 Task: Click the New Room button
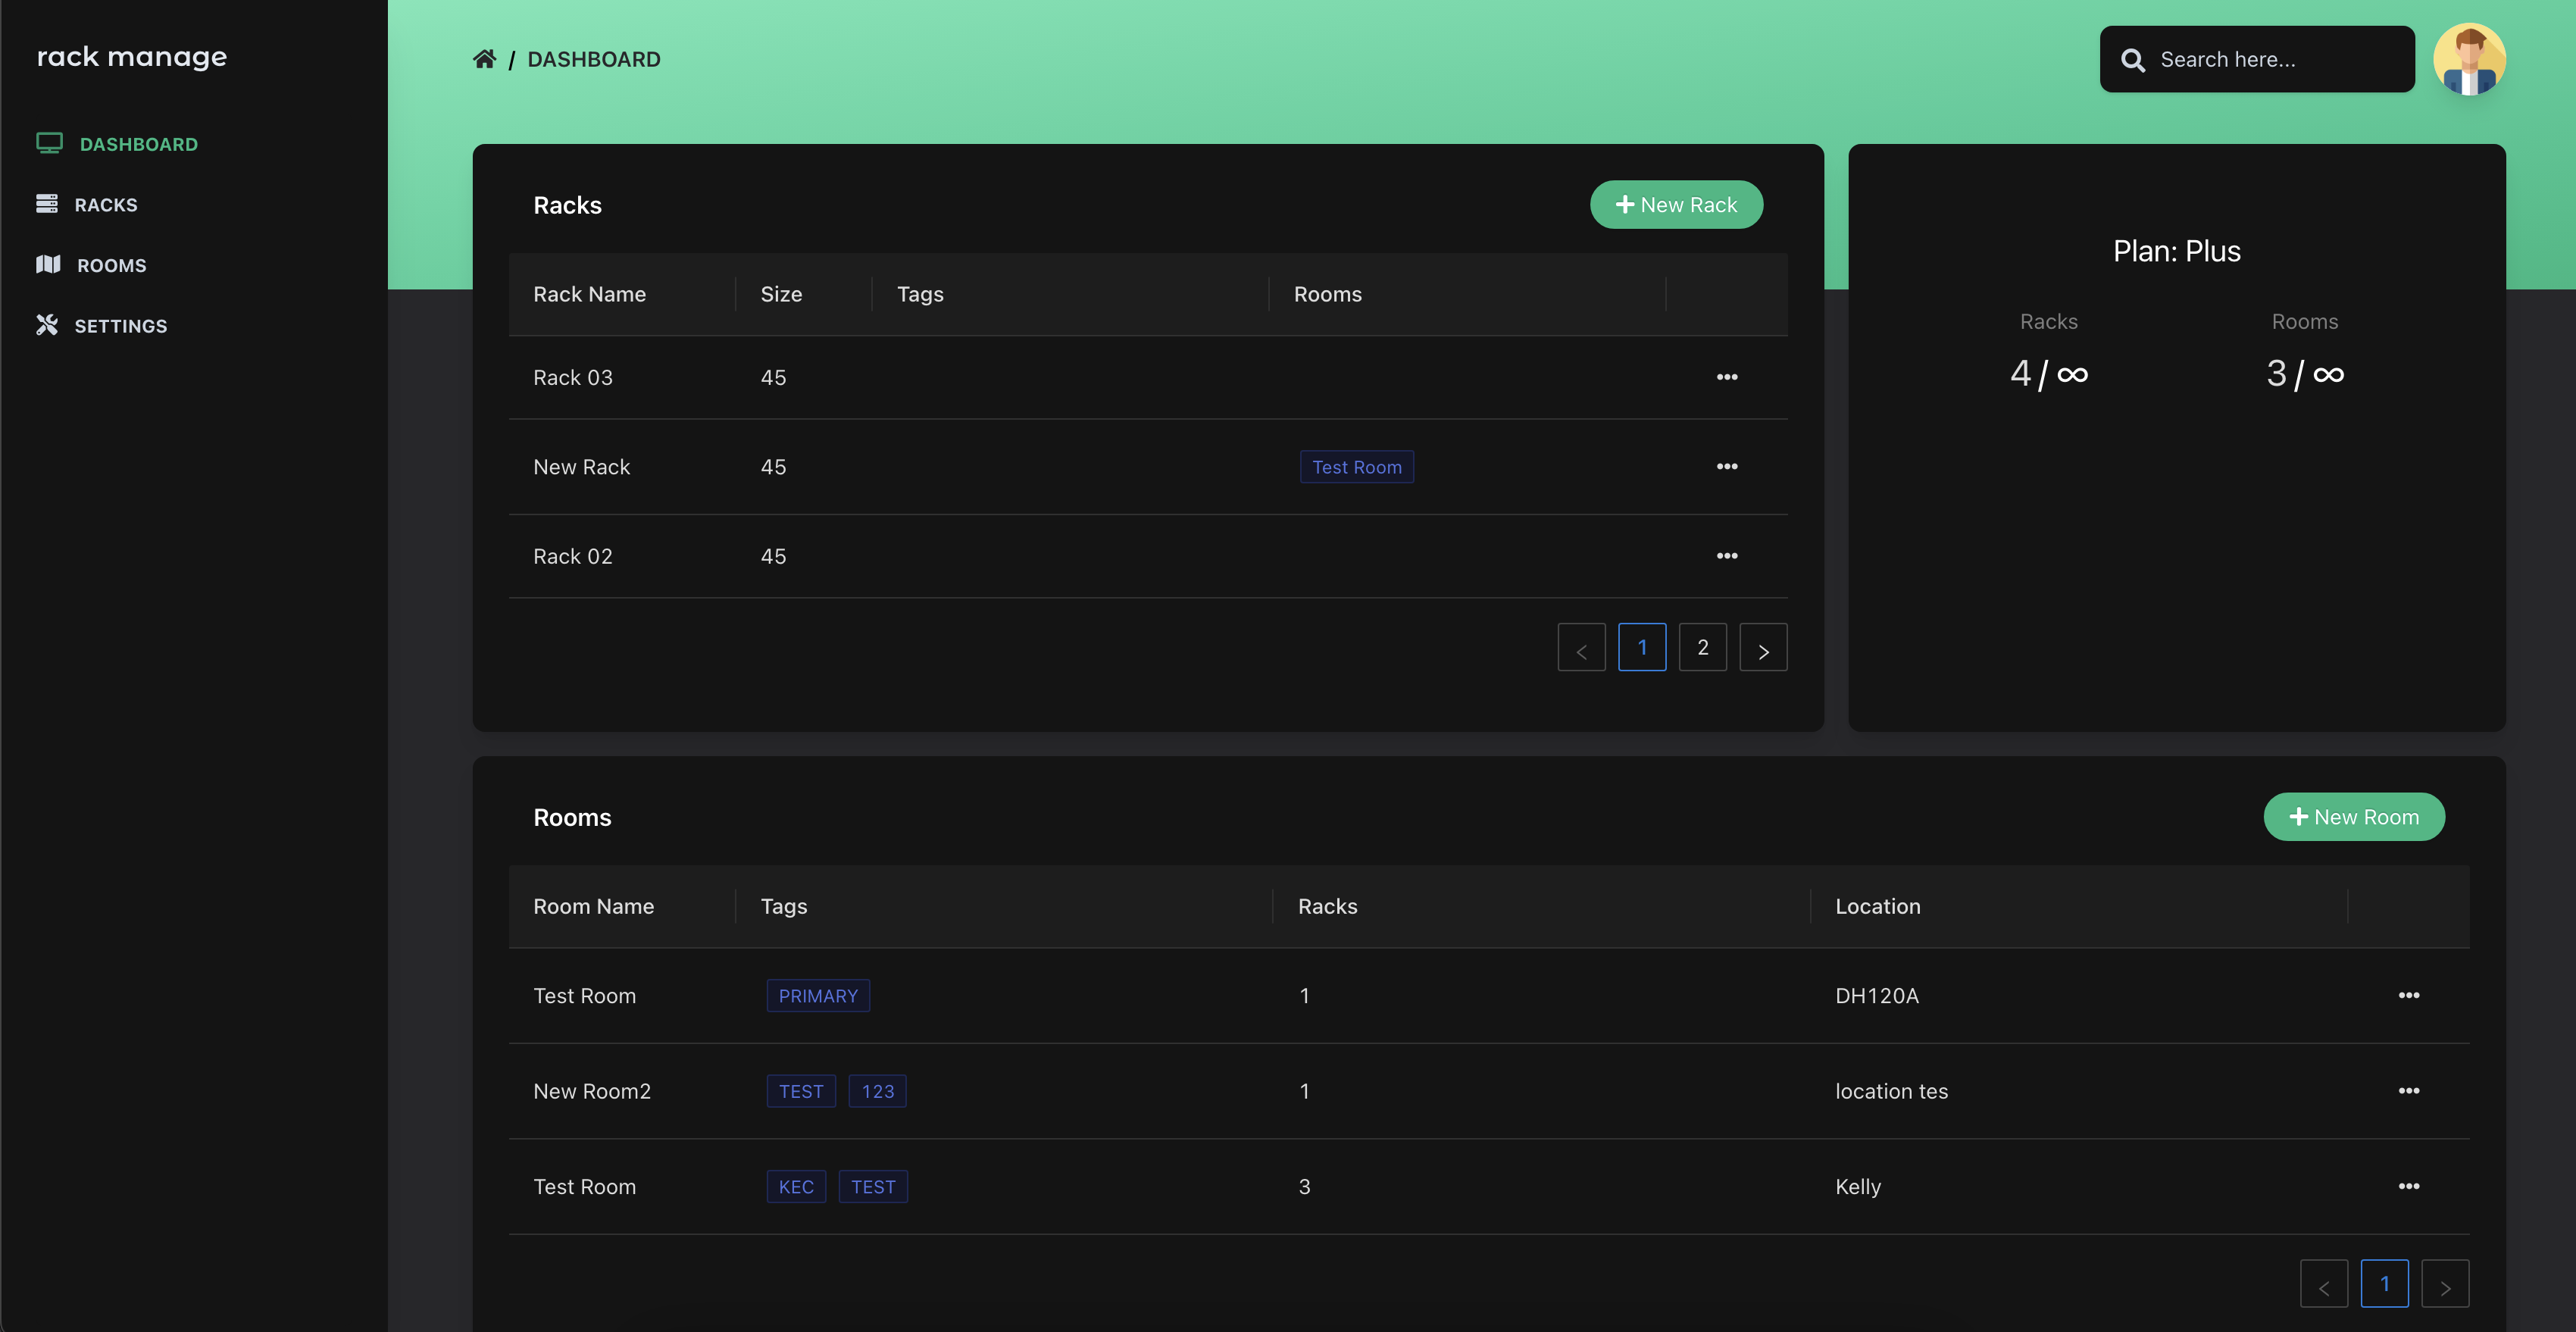point(2353,816)
